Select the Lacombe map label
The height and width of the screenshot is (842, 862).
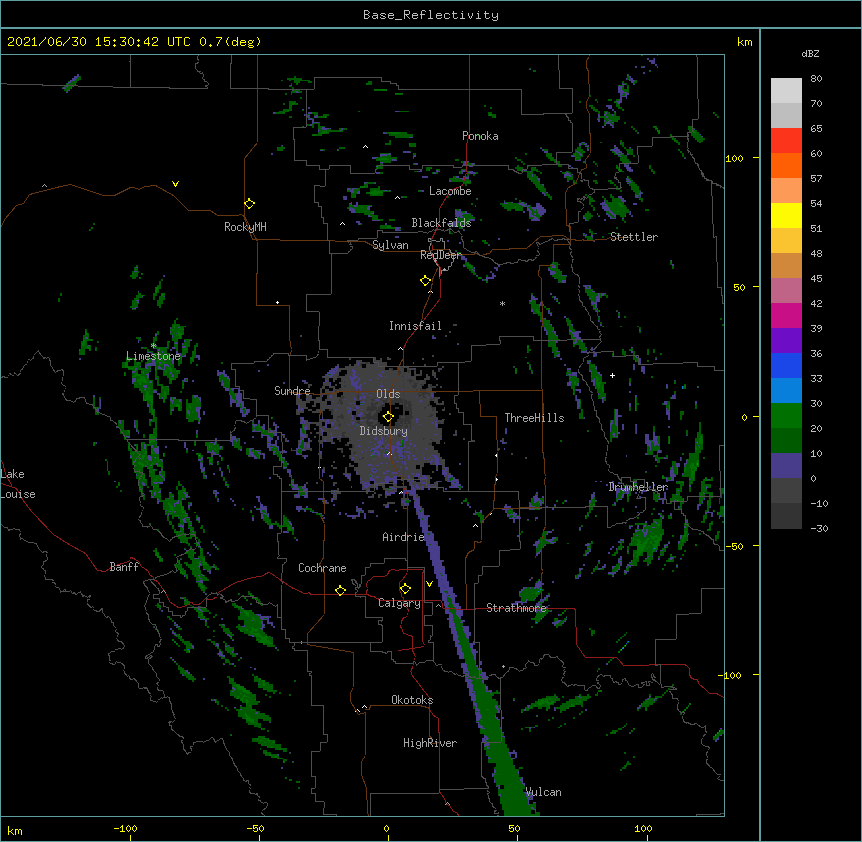click(x=450, y=191)
